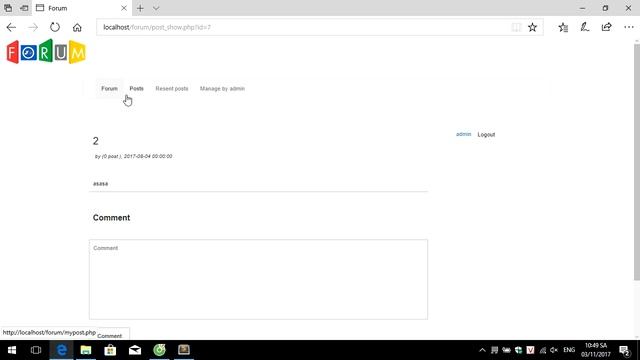
Task: Click the set tabs aside icon
Action: coord(24,8)
